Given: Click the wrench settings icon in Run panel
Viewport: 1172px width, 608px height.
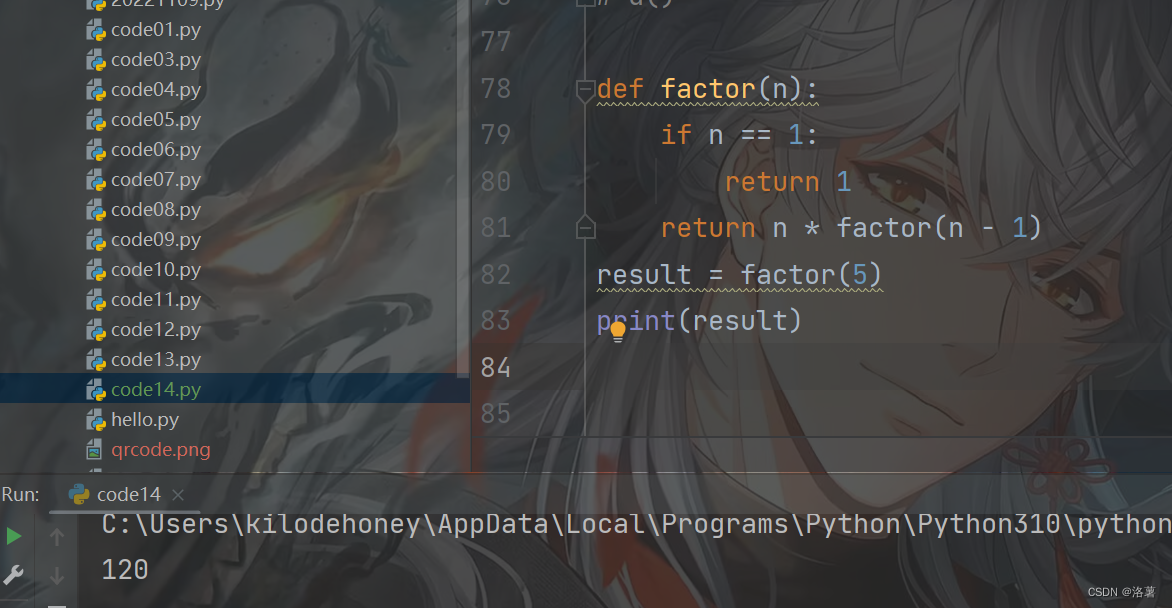Looking at the screenshot, I should pos(13,574).
